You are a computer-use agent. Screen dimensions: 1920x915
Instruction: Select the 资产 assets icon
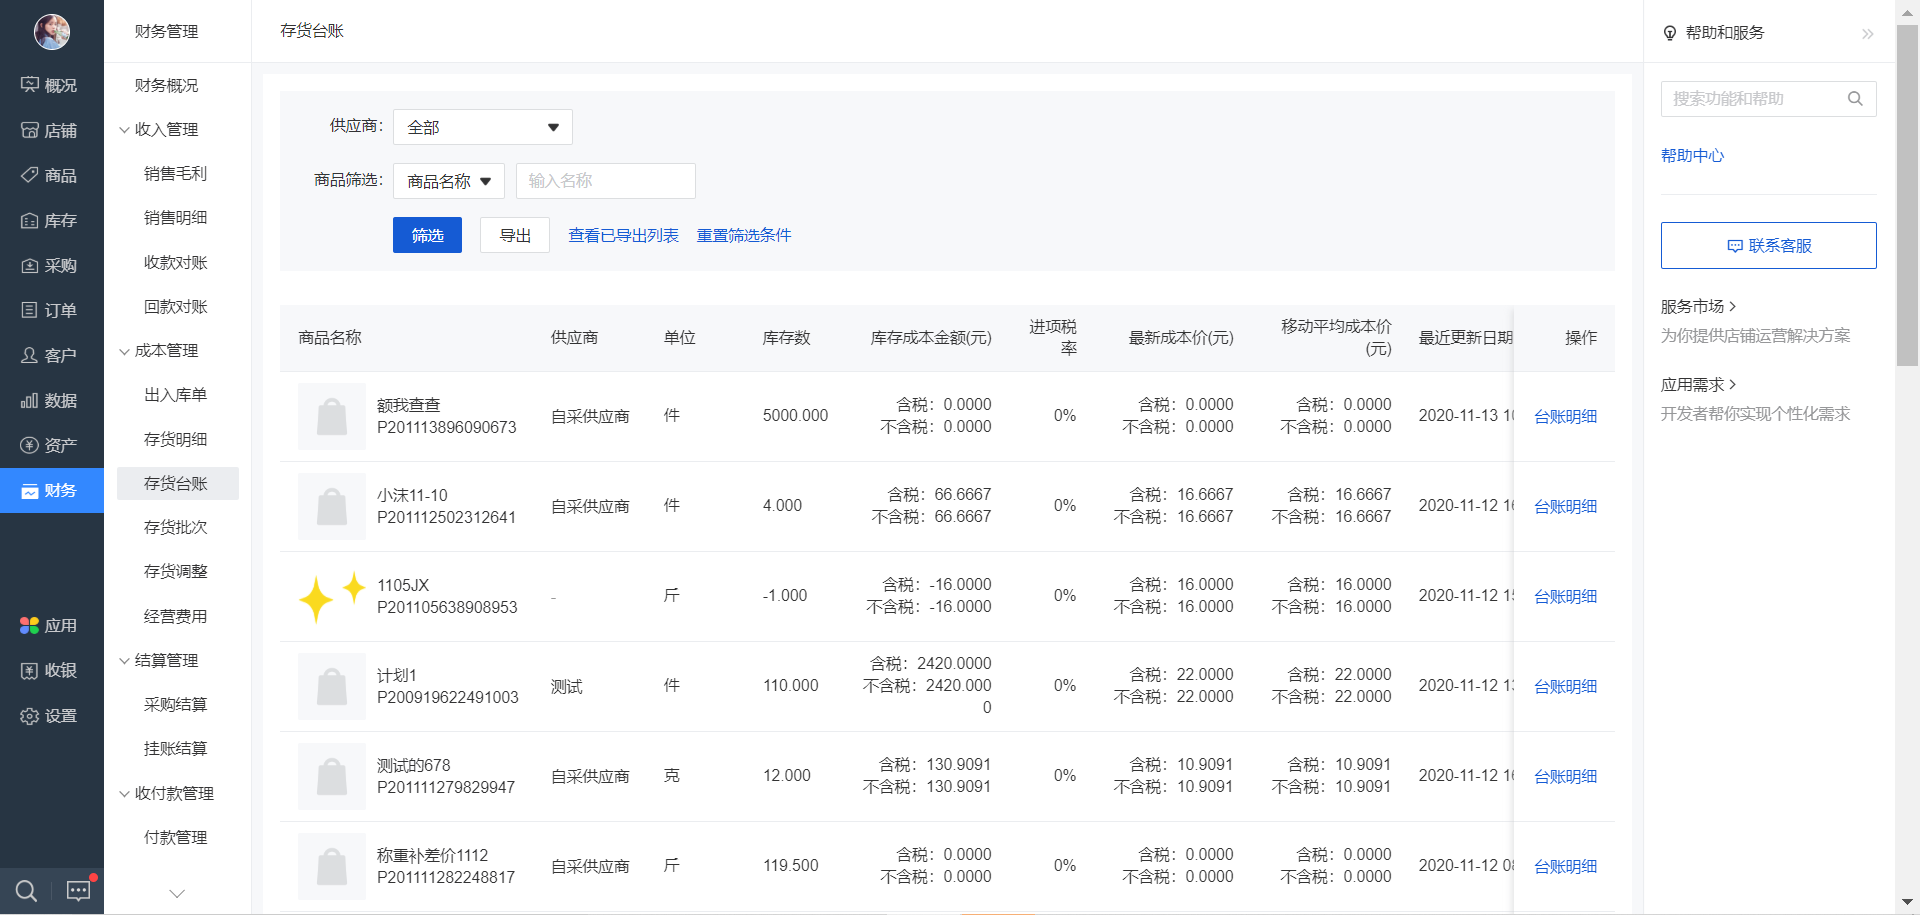[x=51, y=445]
